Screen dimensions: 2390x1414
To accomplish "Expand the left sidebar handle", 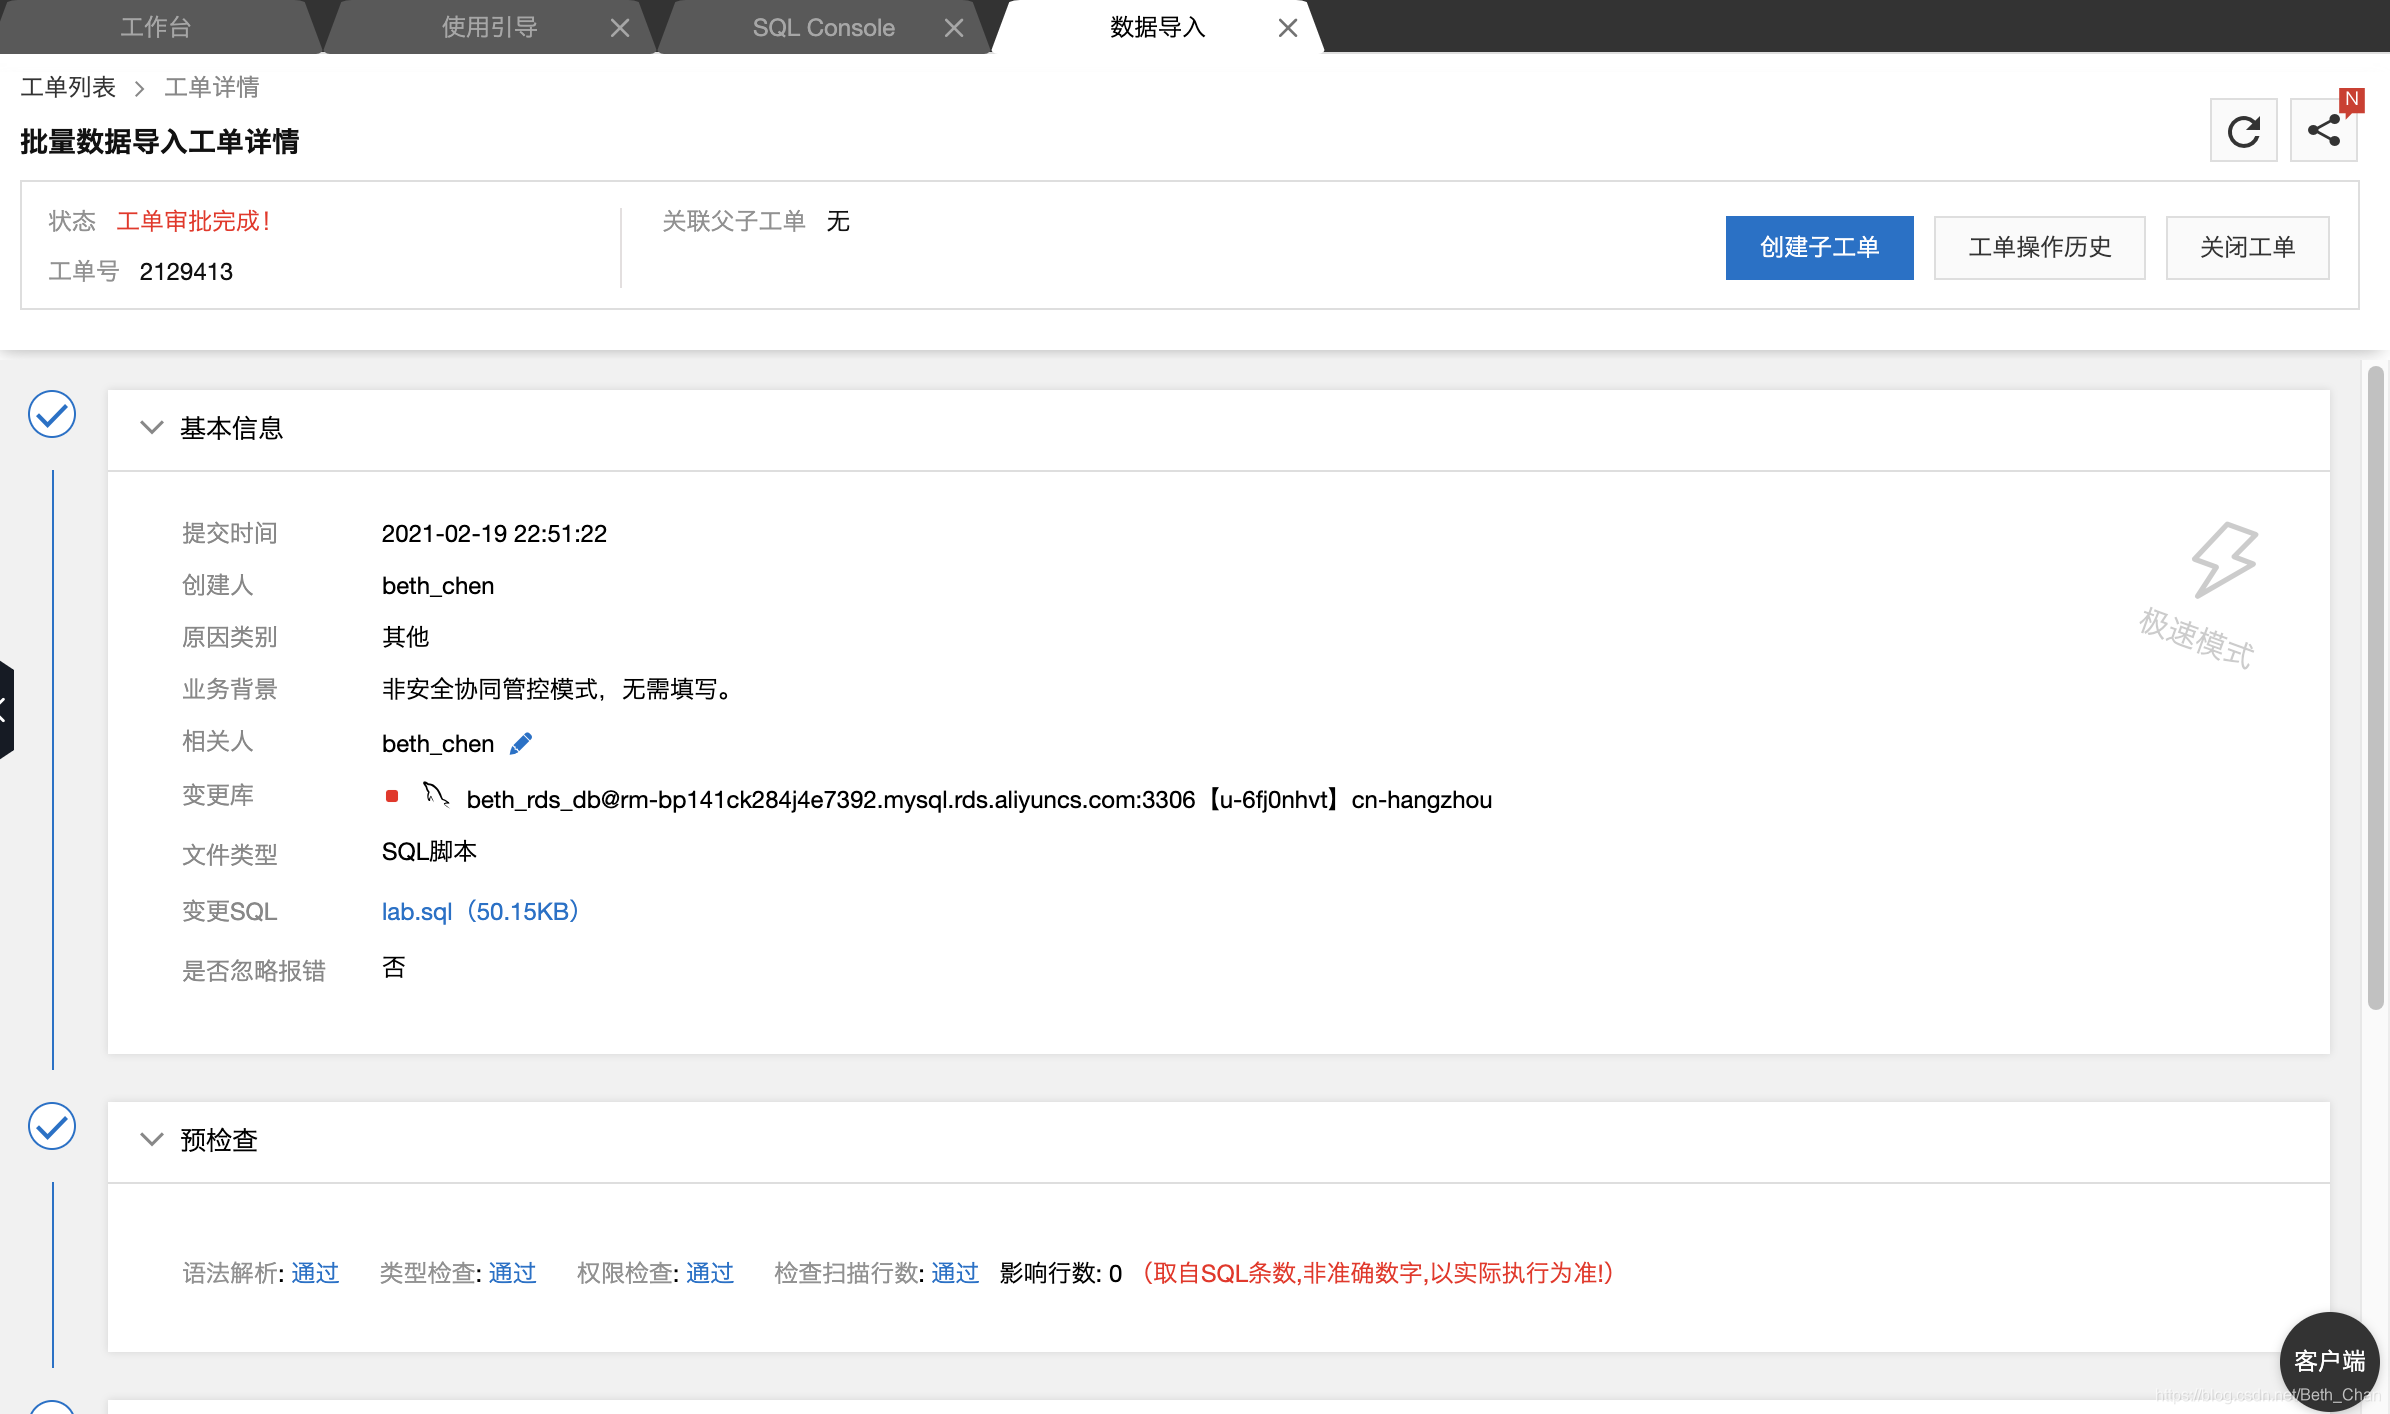I will coord(5,710).
